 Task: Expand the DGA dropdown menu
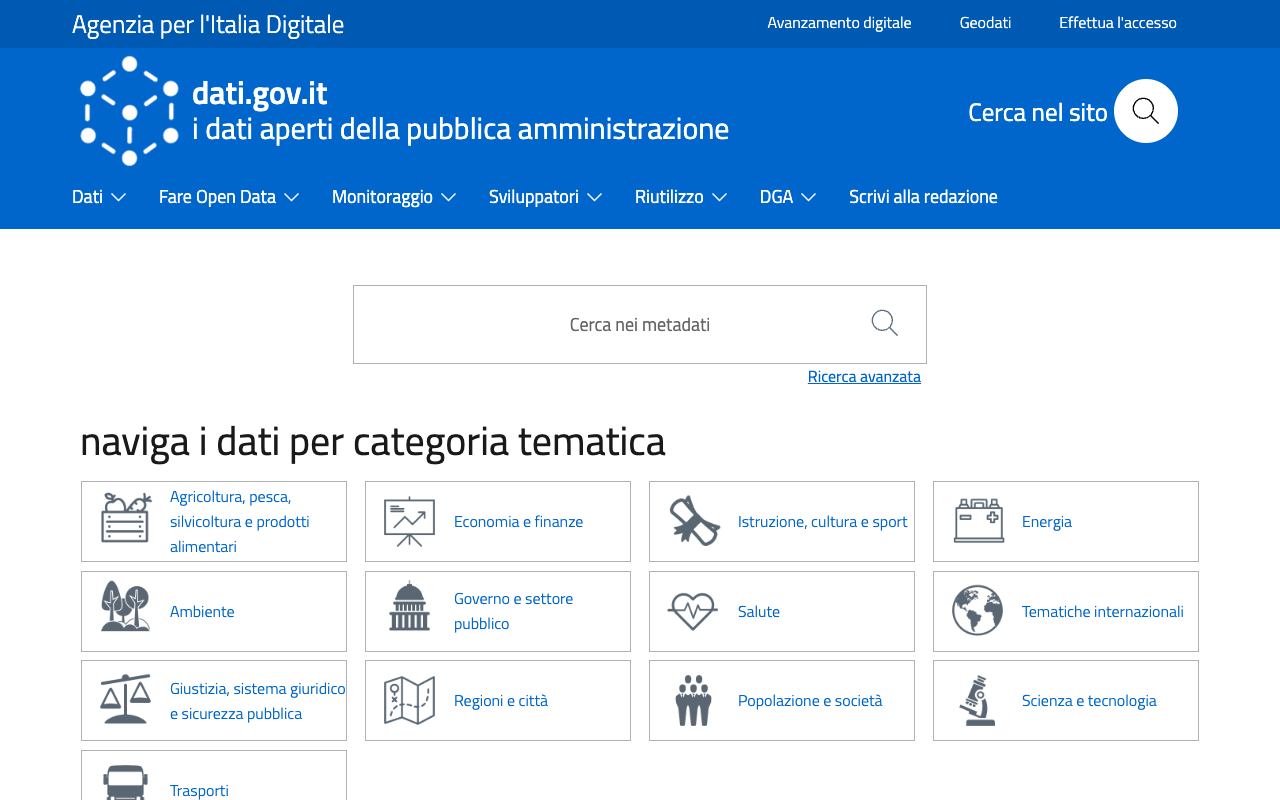pos(788,197)
